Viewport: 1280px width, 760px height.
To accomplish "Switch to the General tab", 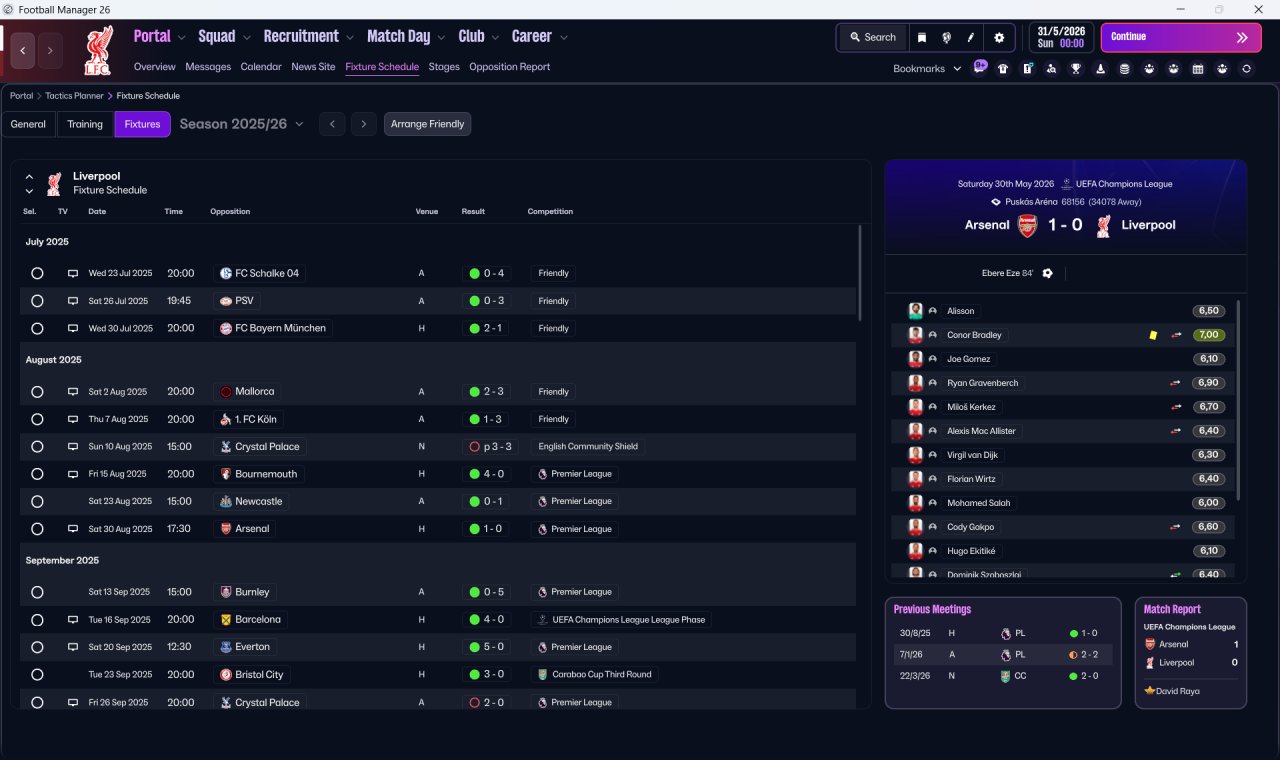I will (x=28, y=124).
